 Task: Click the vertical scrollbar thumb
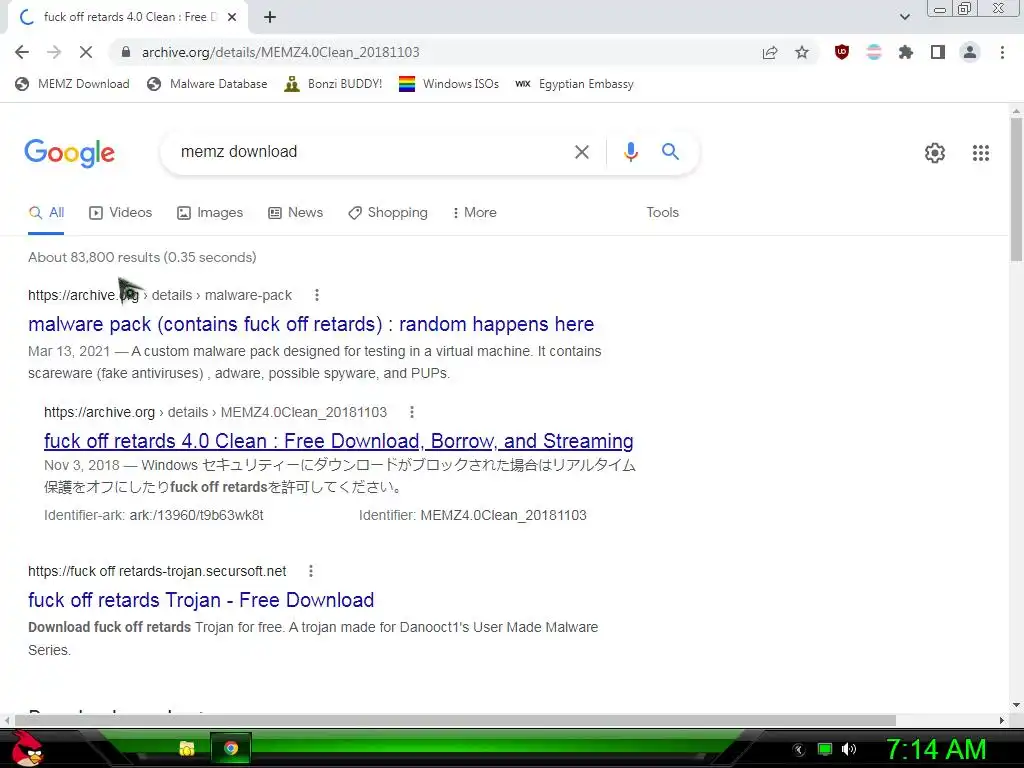[1016, 189]
